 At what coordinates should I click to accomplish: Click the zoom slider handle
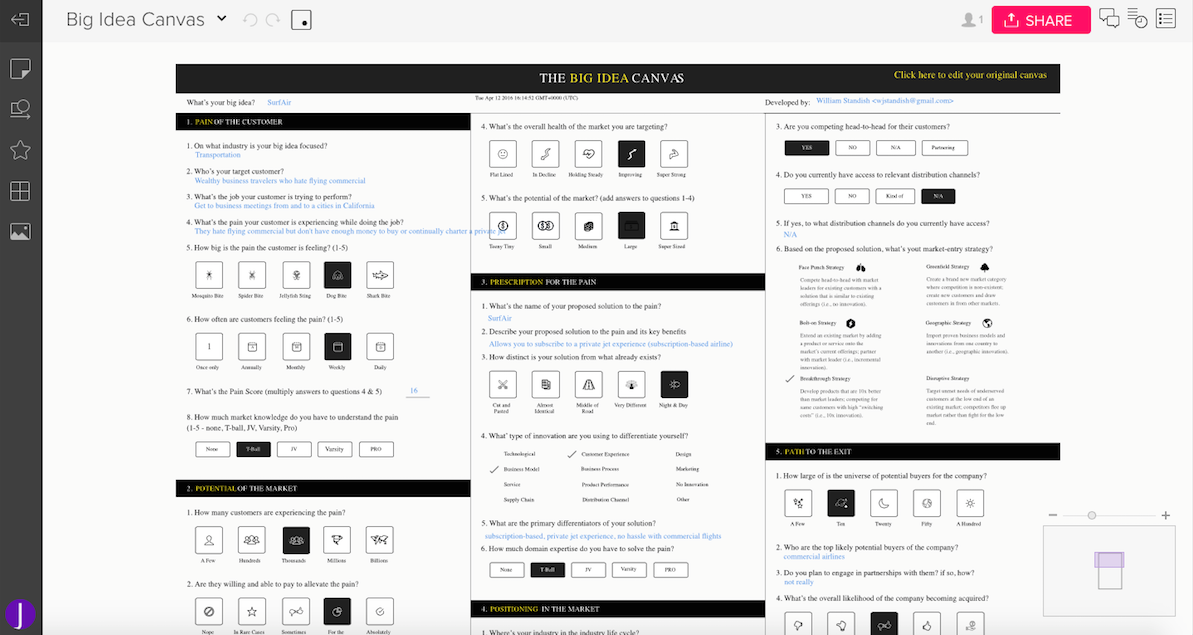pyautogui.click(x=1092, y=515)
